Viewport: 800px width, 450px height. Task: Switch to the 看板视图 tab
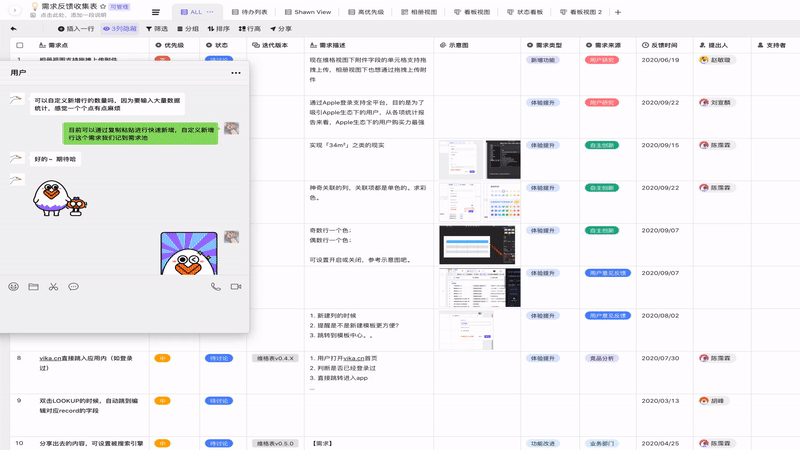click(x=472, y=12)
